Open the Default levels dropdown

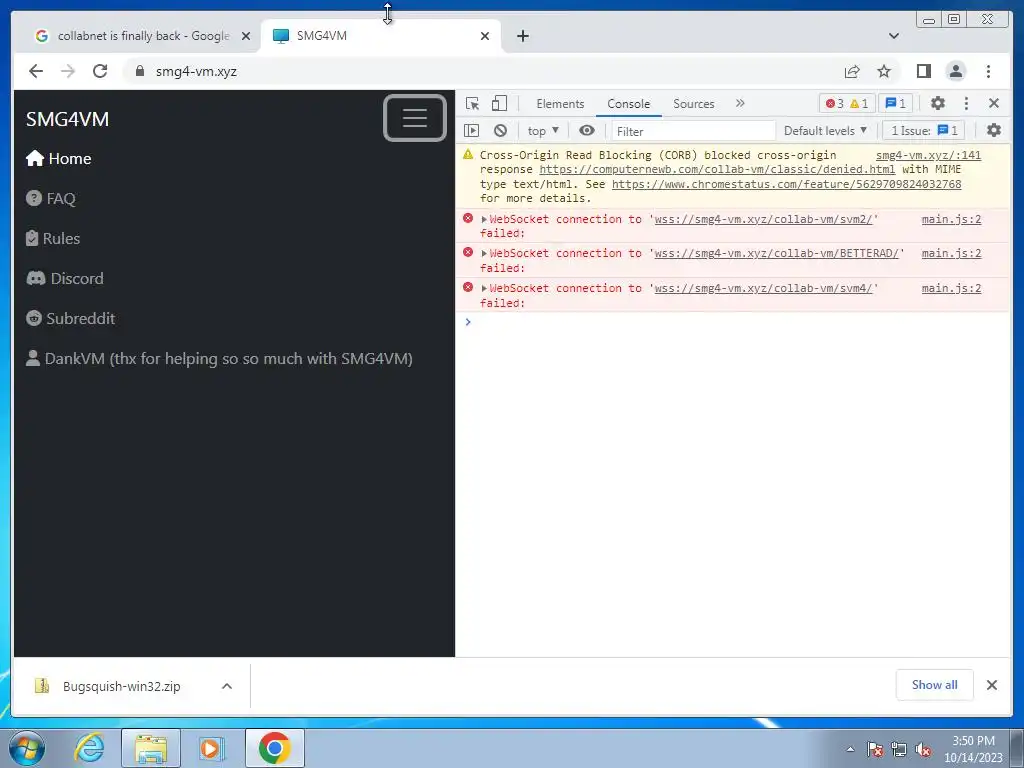click(x=825, y=131)
